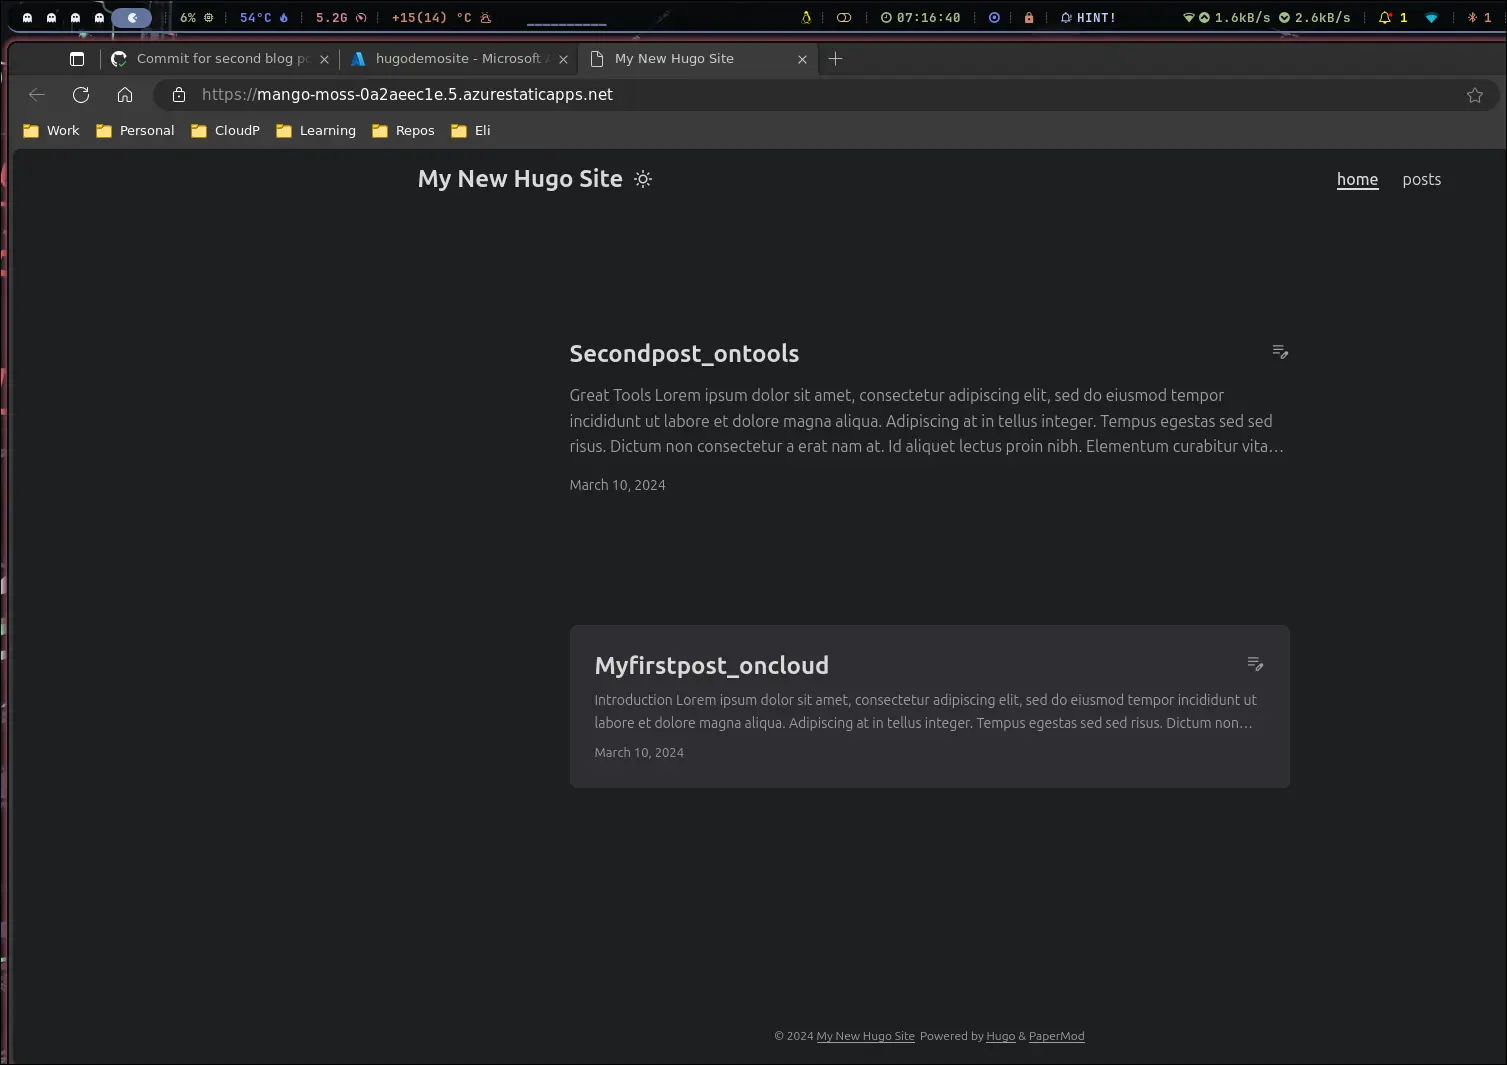Screen dimensions: 1507x1065
Task: Open the Myfirstpost_oncloud post title
Action: click(711, 665)
